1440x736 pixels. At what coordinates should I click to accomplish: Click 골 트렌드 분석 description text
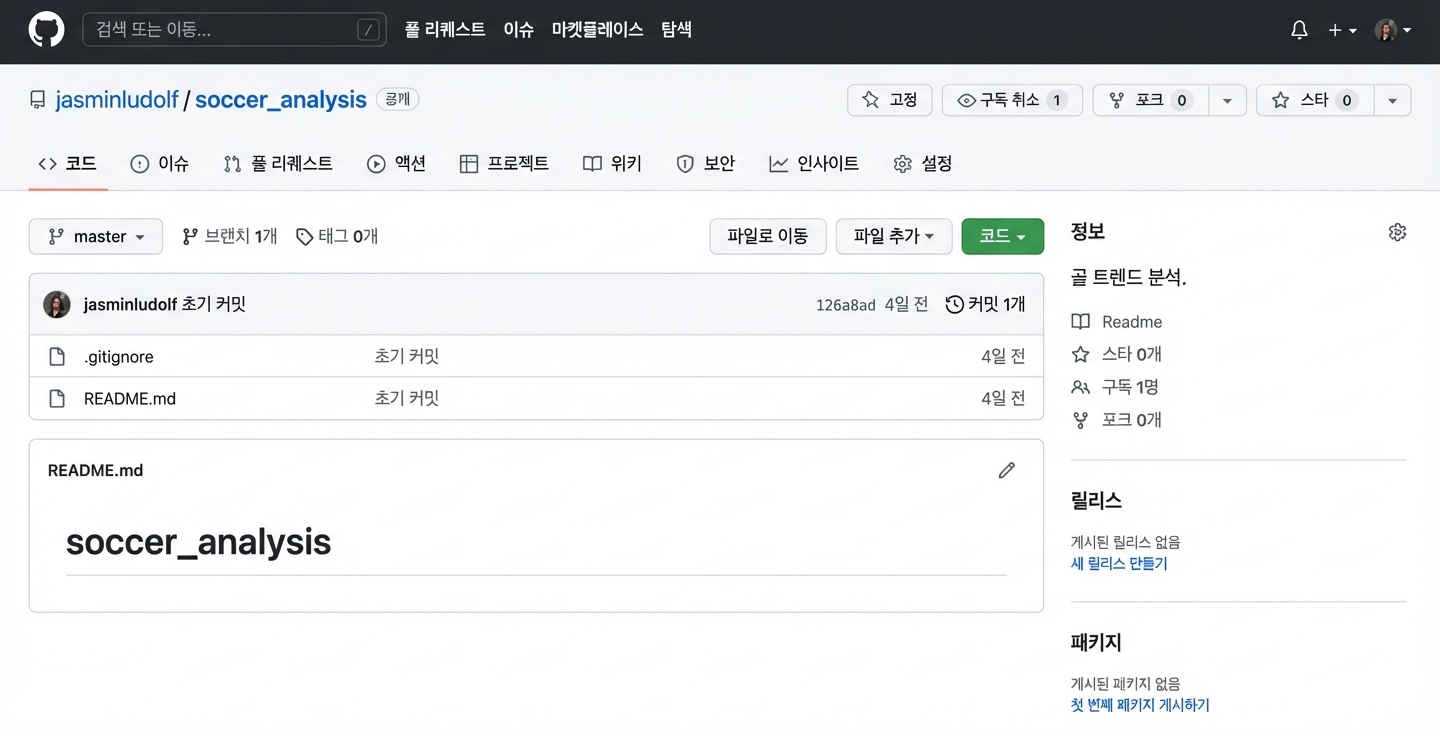[1128, 278]
